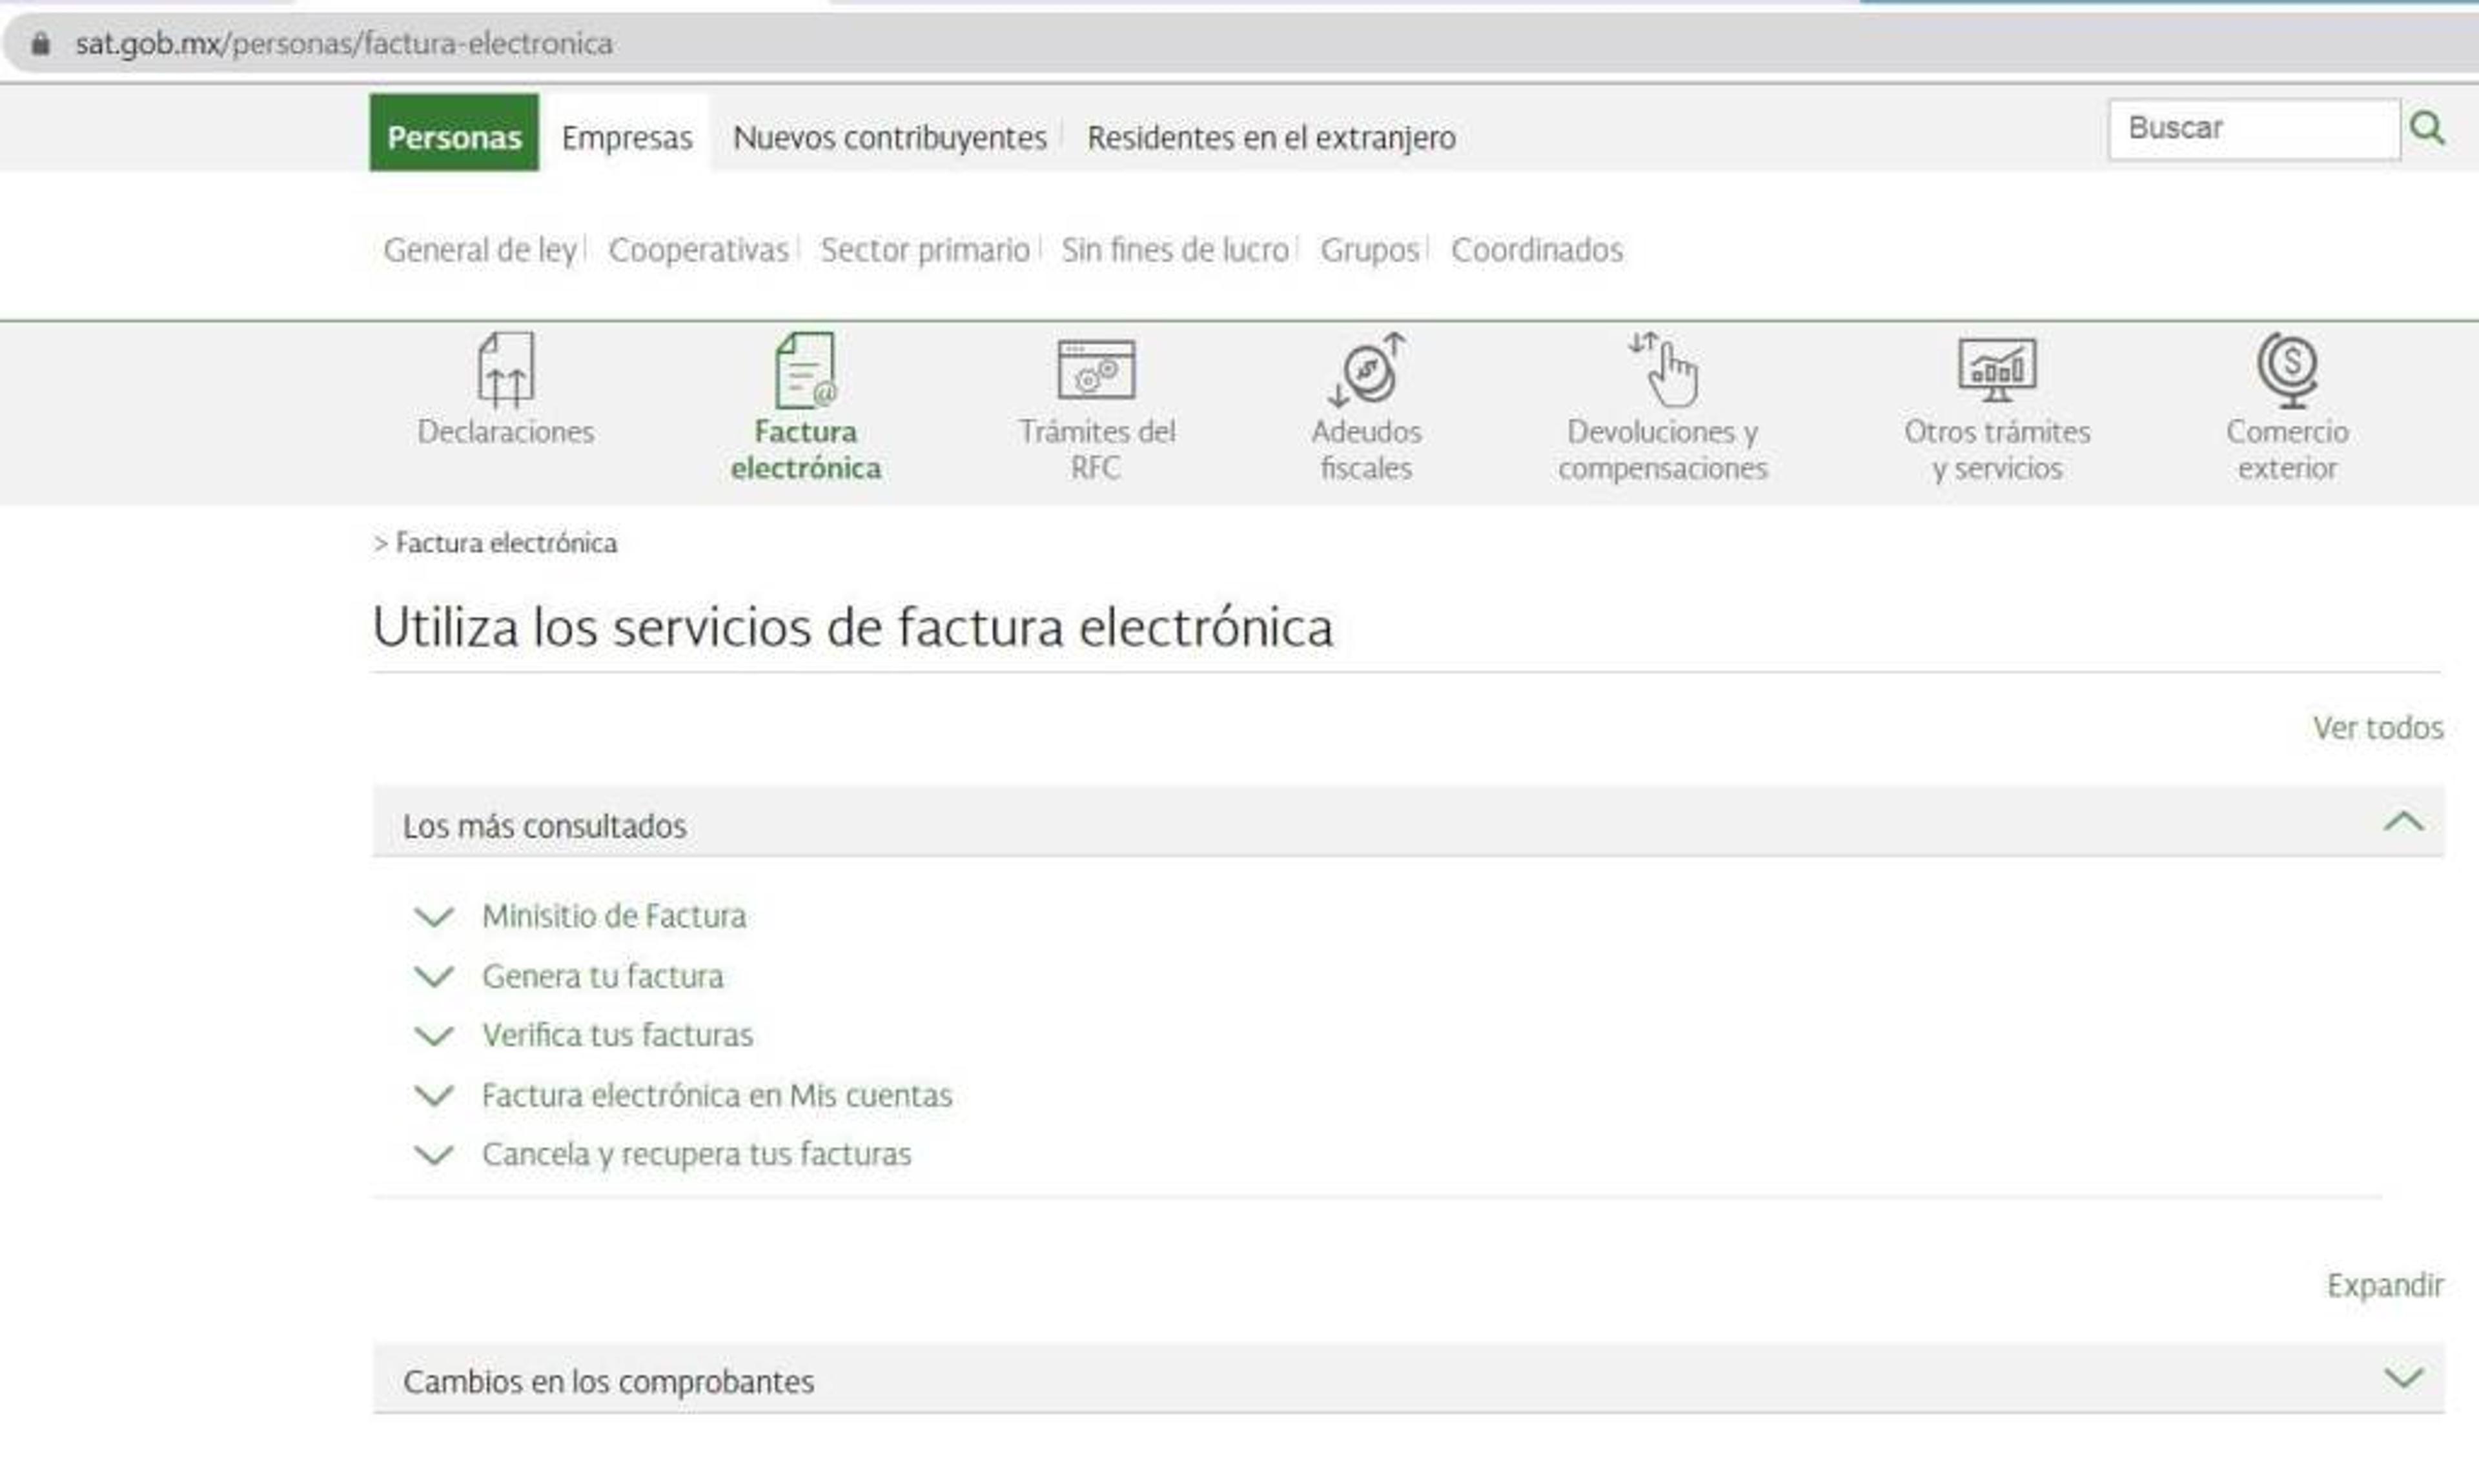The width and height of the screenshot is (2479, 1484).
Task: Open Comercio exterior globe icon
Action: coord(2287,370)
